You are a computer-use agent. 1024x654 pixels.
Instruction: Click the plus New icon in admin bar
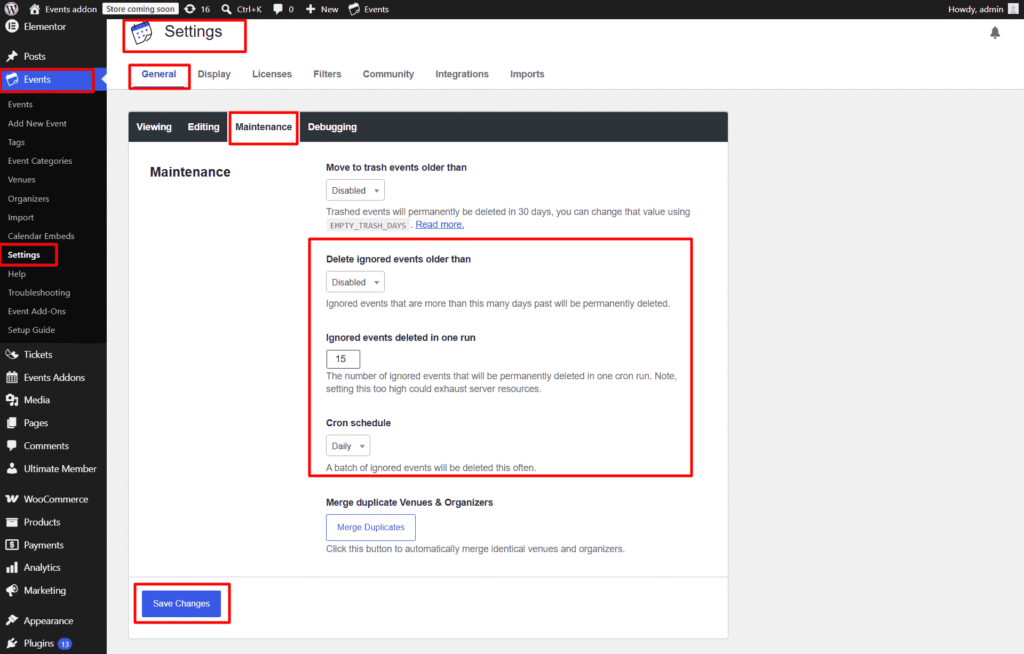click(x=310, y=9)
